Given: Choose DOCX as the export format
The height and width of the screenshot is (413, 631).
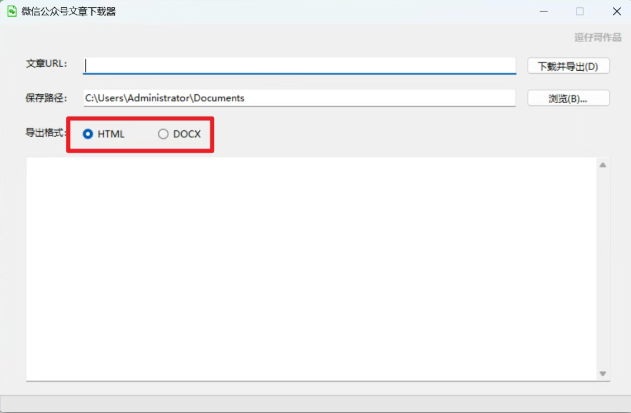Looking at the screenshot, I should pos(164,134).
